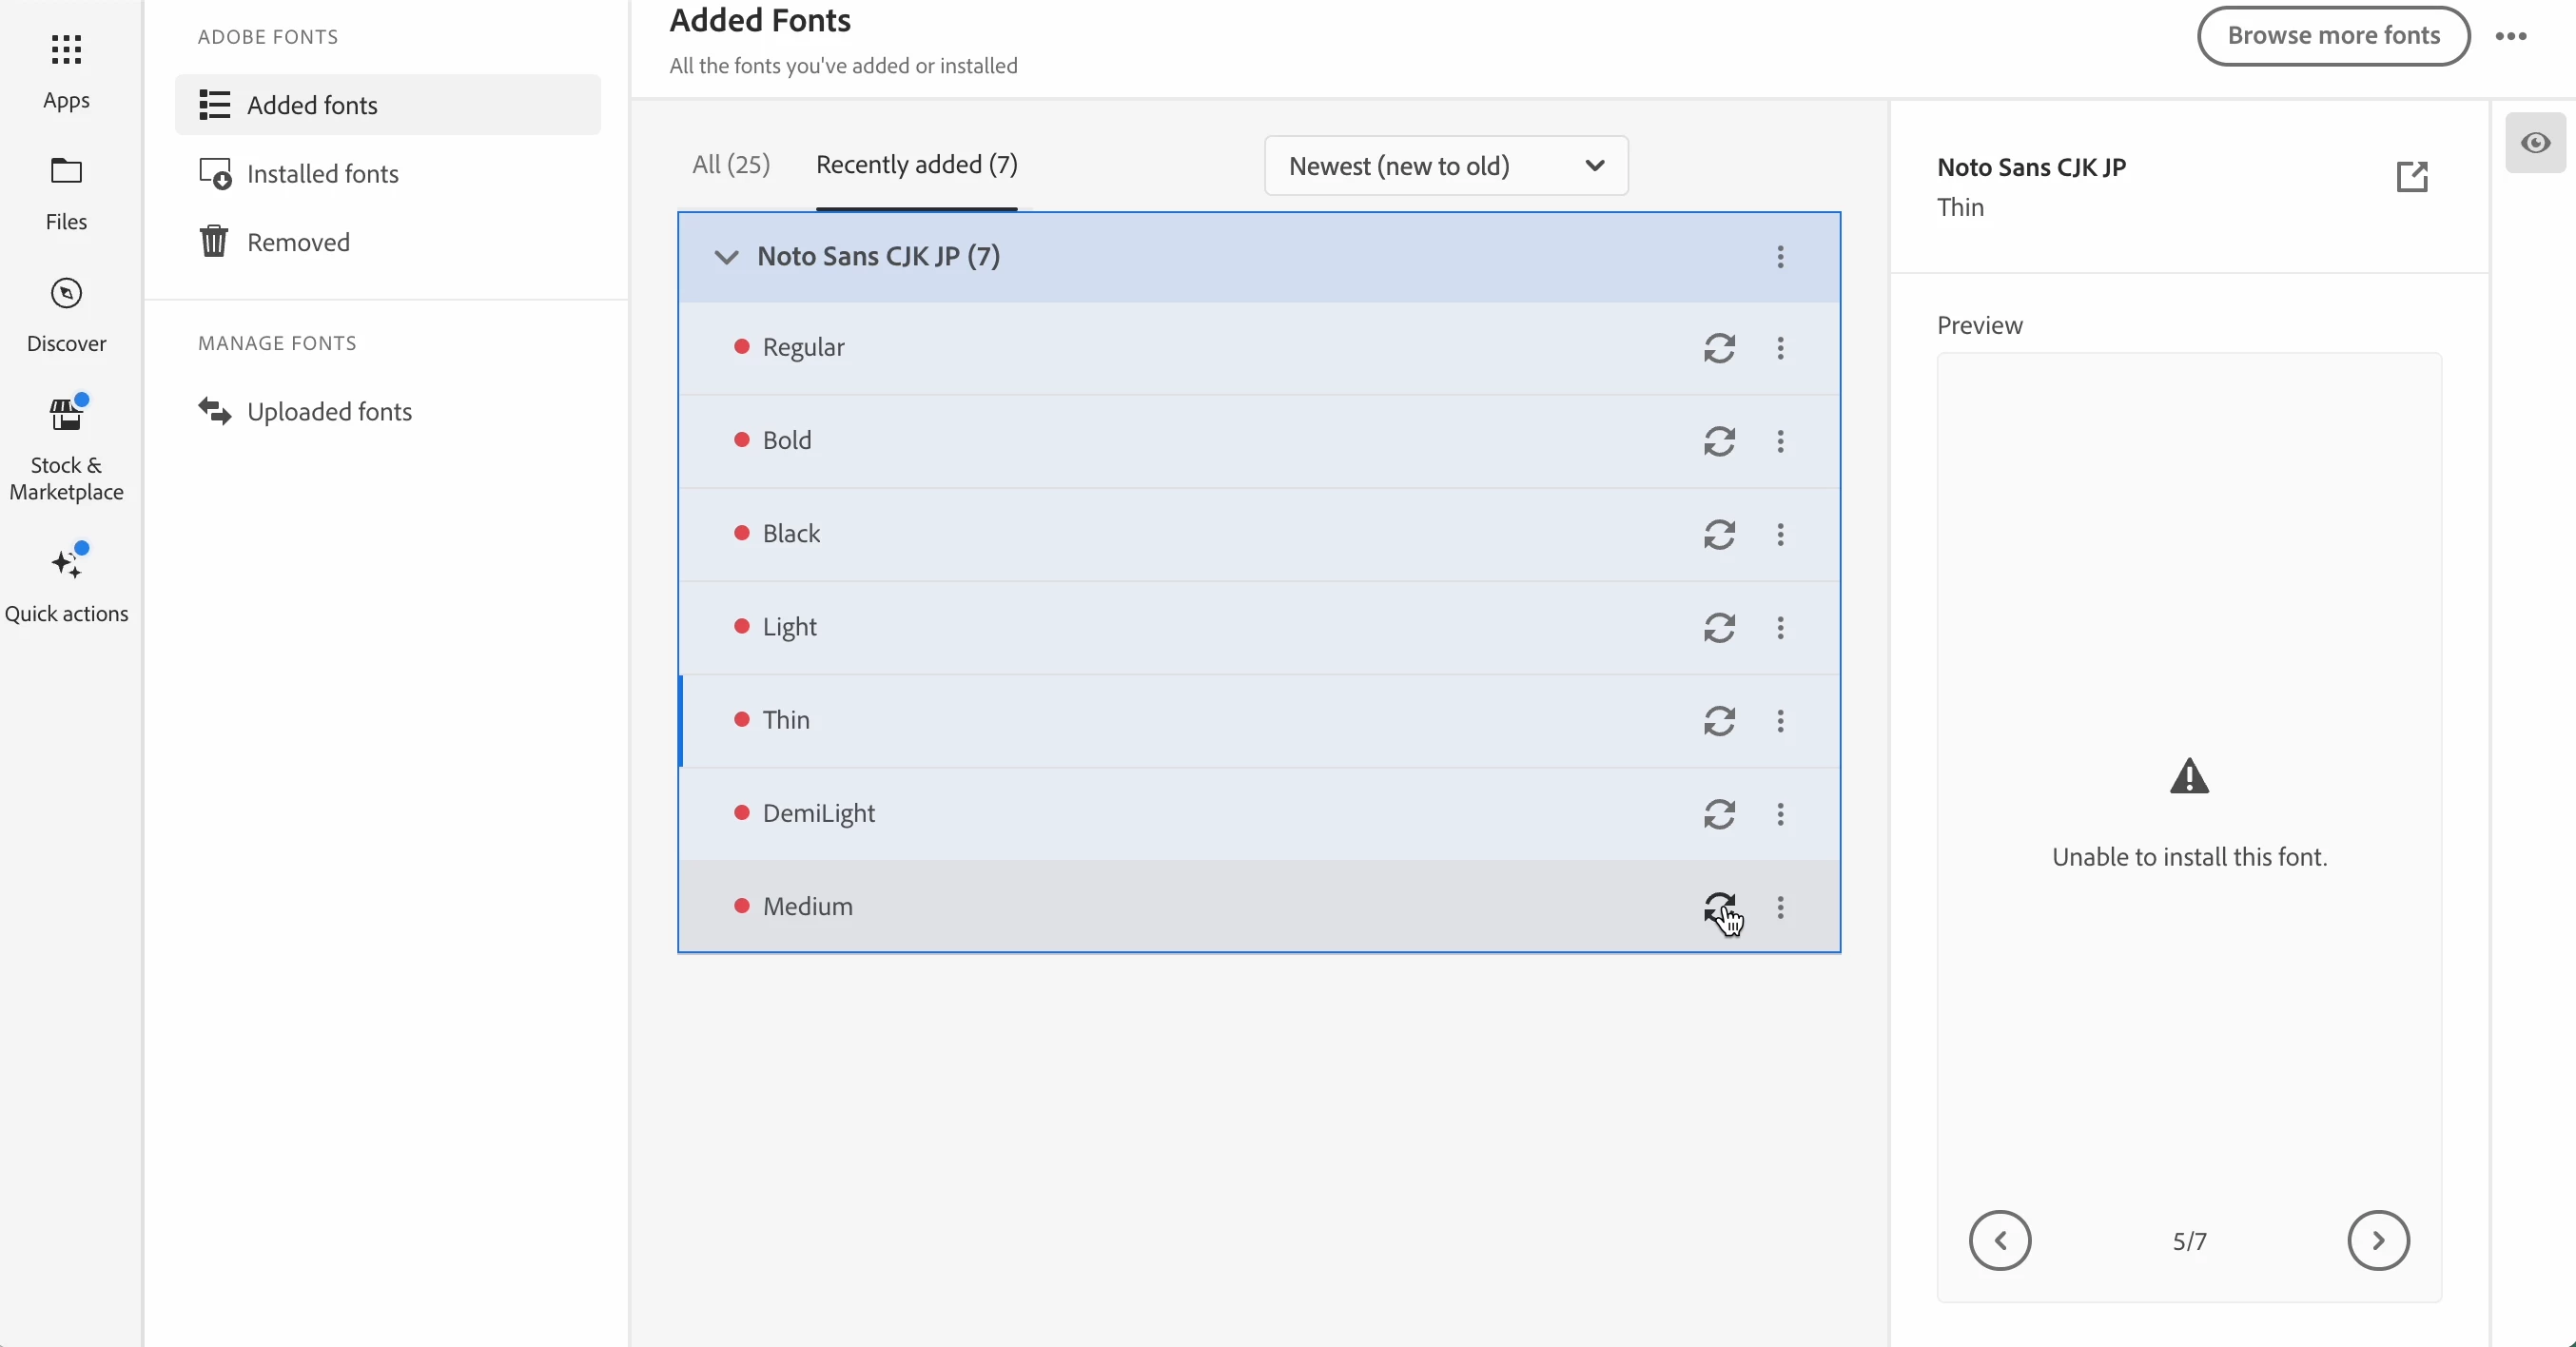Switch to the All (25) tab
This screenshot has width=2576, height=1347.
coord(731,164)
